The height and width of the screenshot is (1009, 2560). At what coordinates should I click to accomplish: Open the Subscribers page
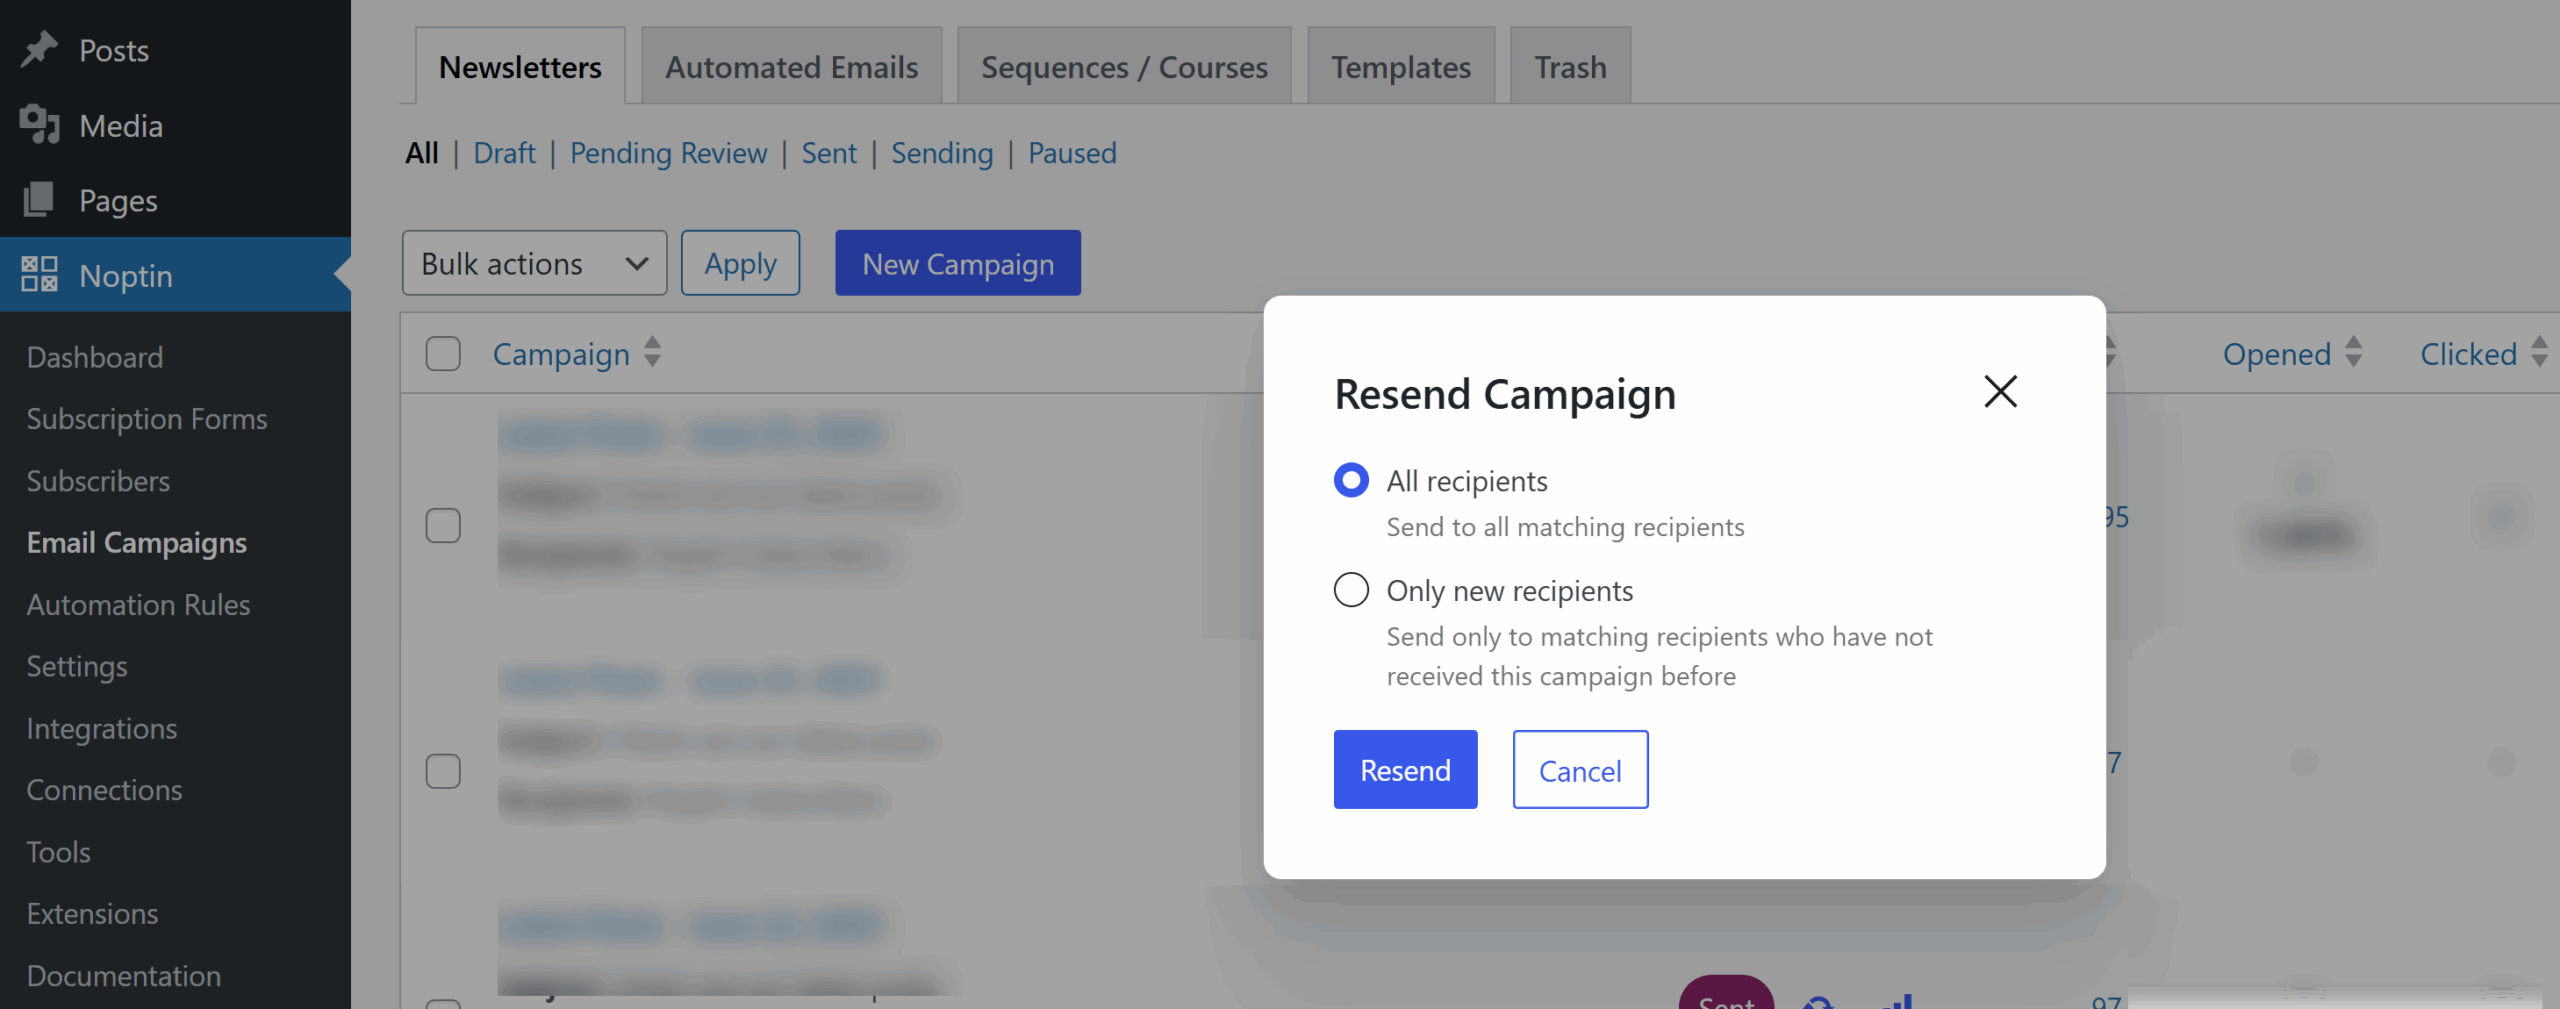[x=98, y=481]
